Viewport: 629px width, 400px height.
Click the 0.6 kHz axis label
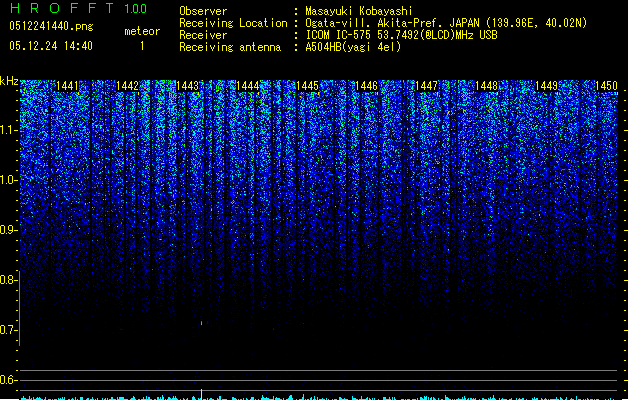(8, 380)
